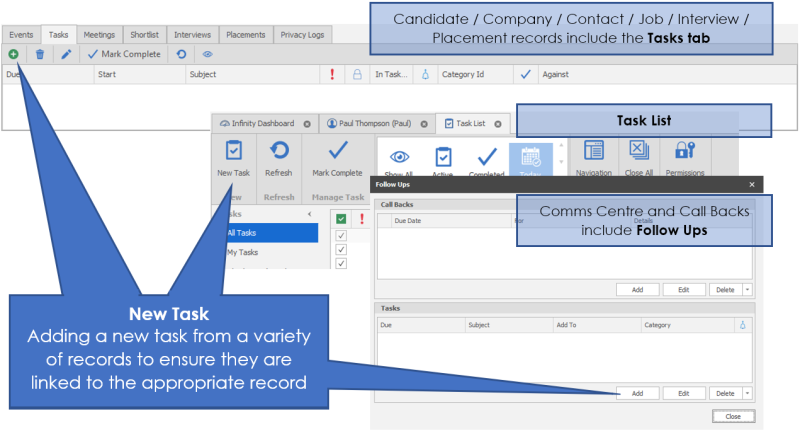This screenshot has height=431, width=800.
Task: Click the trash delete icon in Tasks toolbar
Action: (40, 54)
